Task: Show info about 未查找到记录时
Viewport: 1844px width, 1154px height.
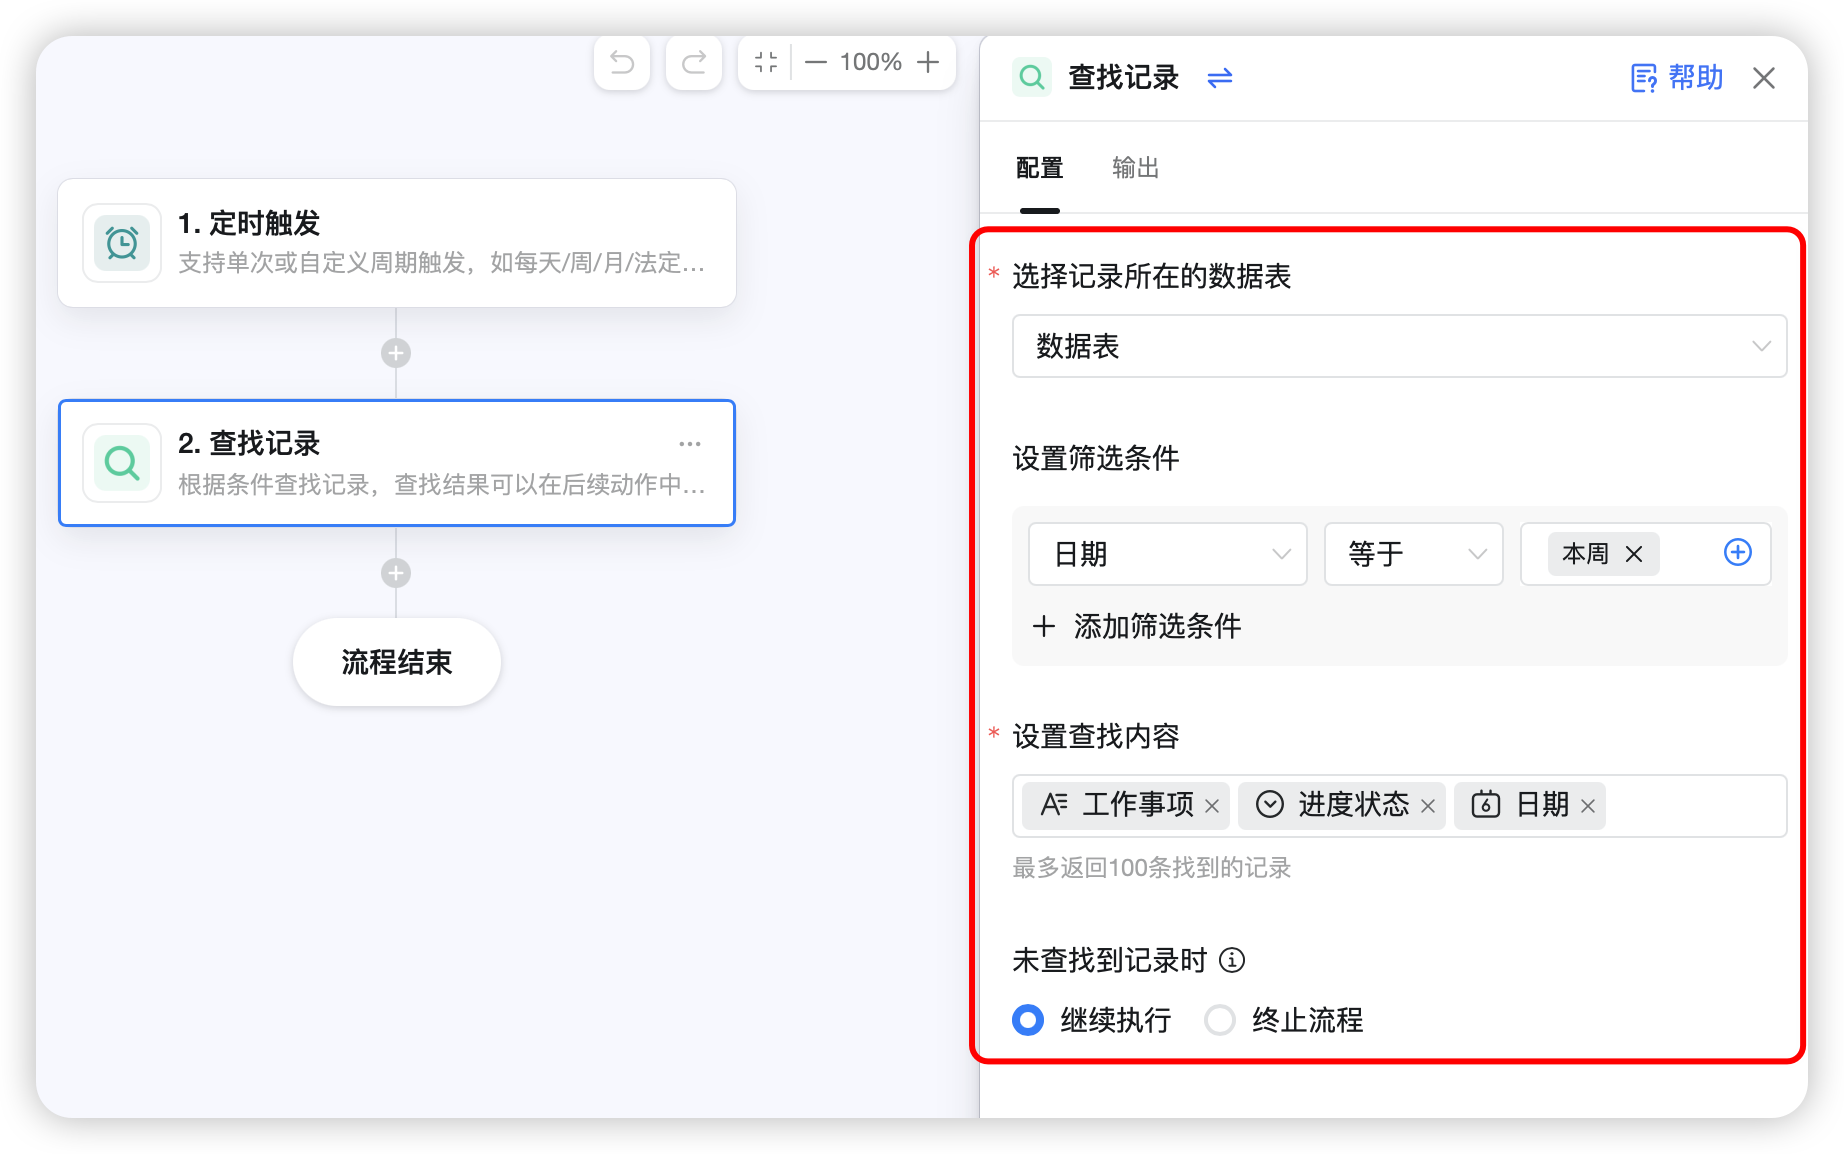Action: click(1232, 960)
